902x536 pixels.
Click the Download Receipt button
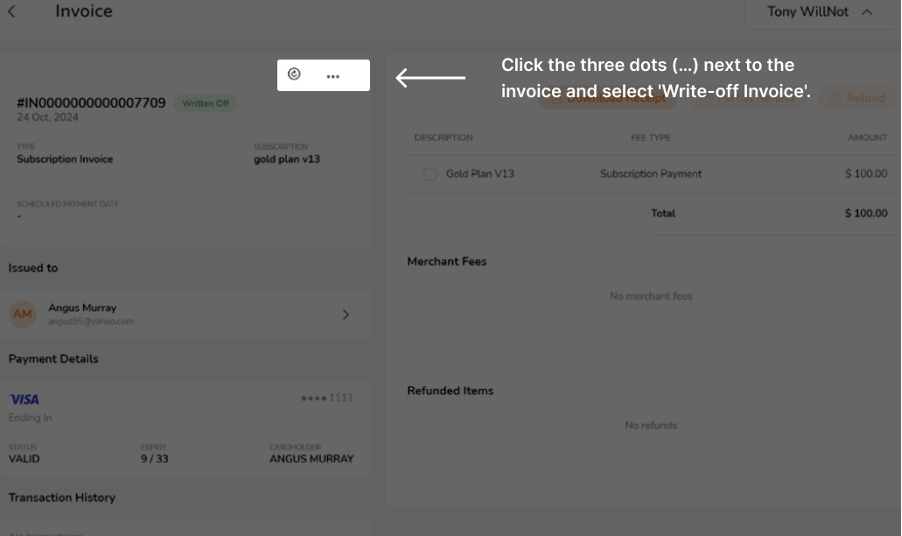(608, 98)
